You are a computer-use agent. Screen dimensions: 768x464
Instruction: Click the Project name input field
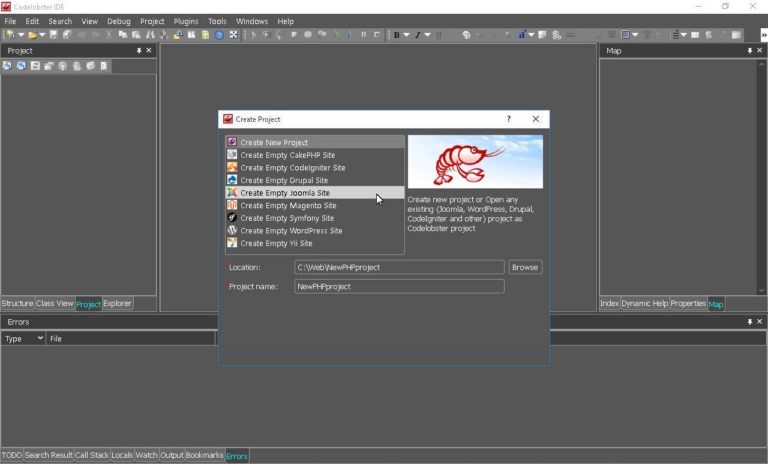[399, 286]
